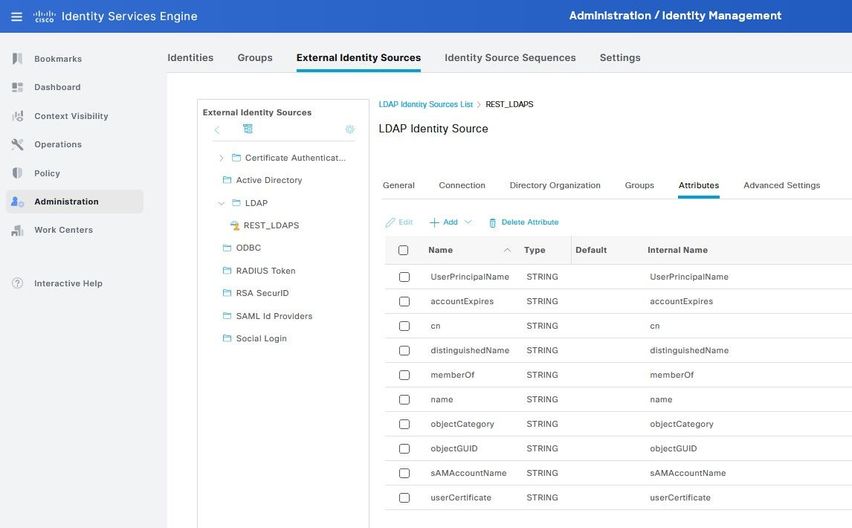Check the name row checkbox
852x528 pixels.
point(404,400)
